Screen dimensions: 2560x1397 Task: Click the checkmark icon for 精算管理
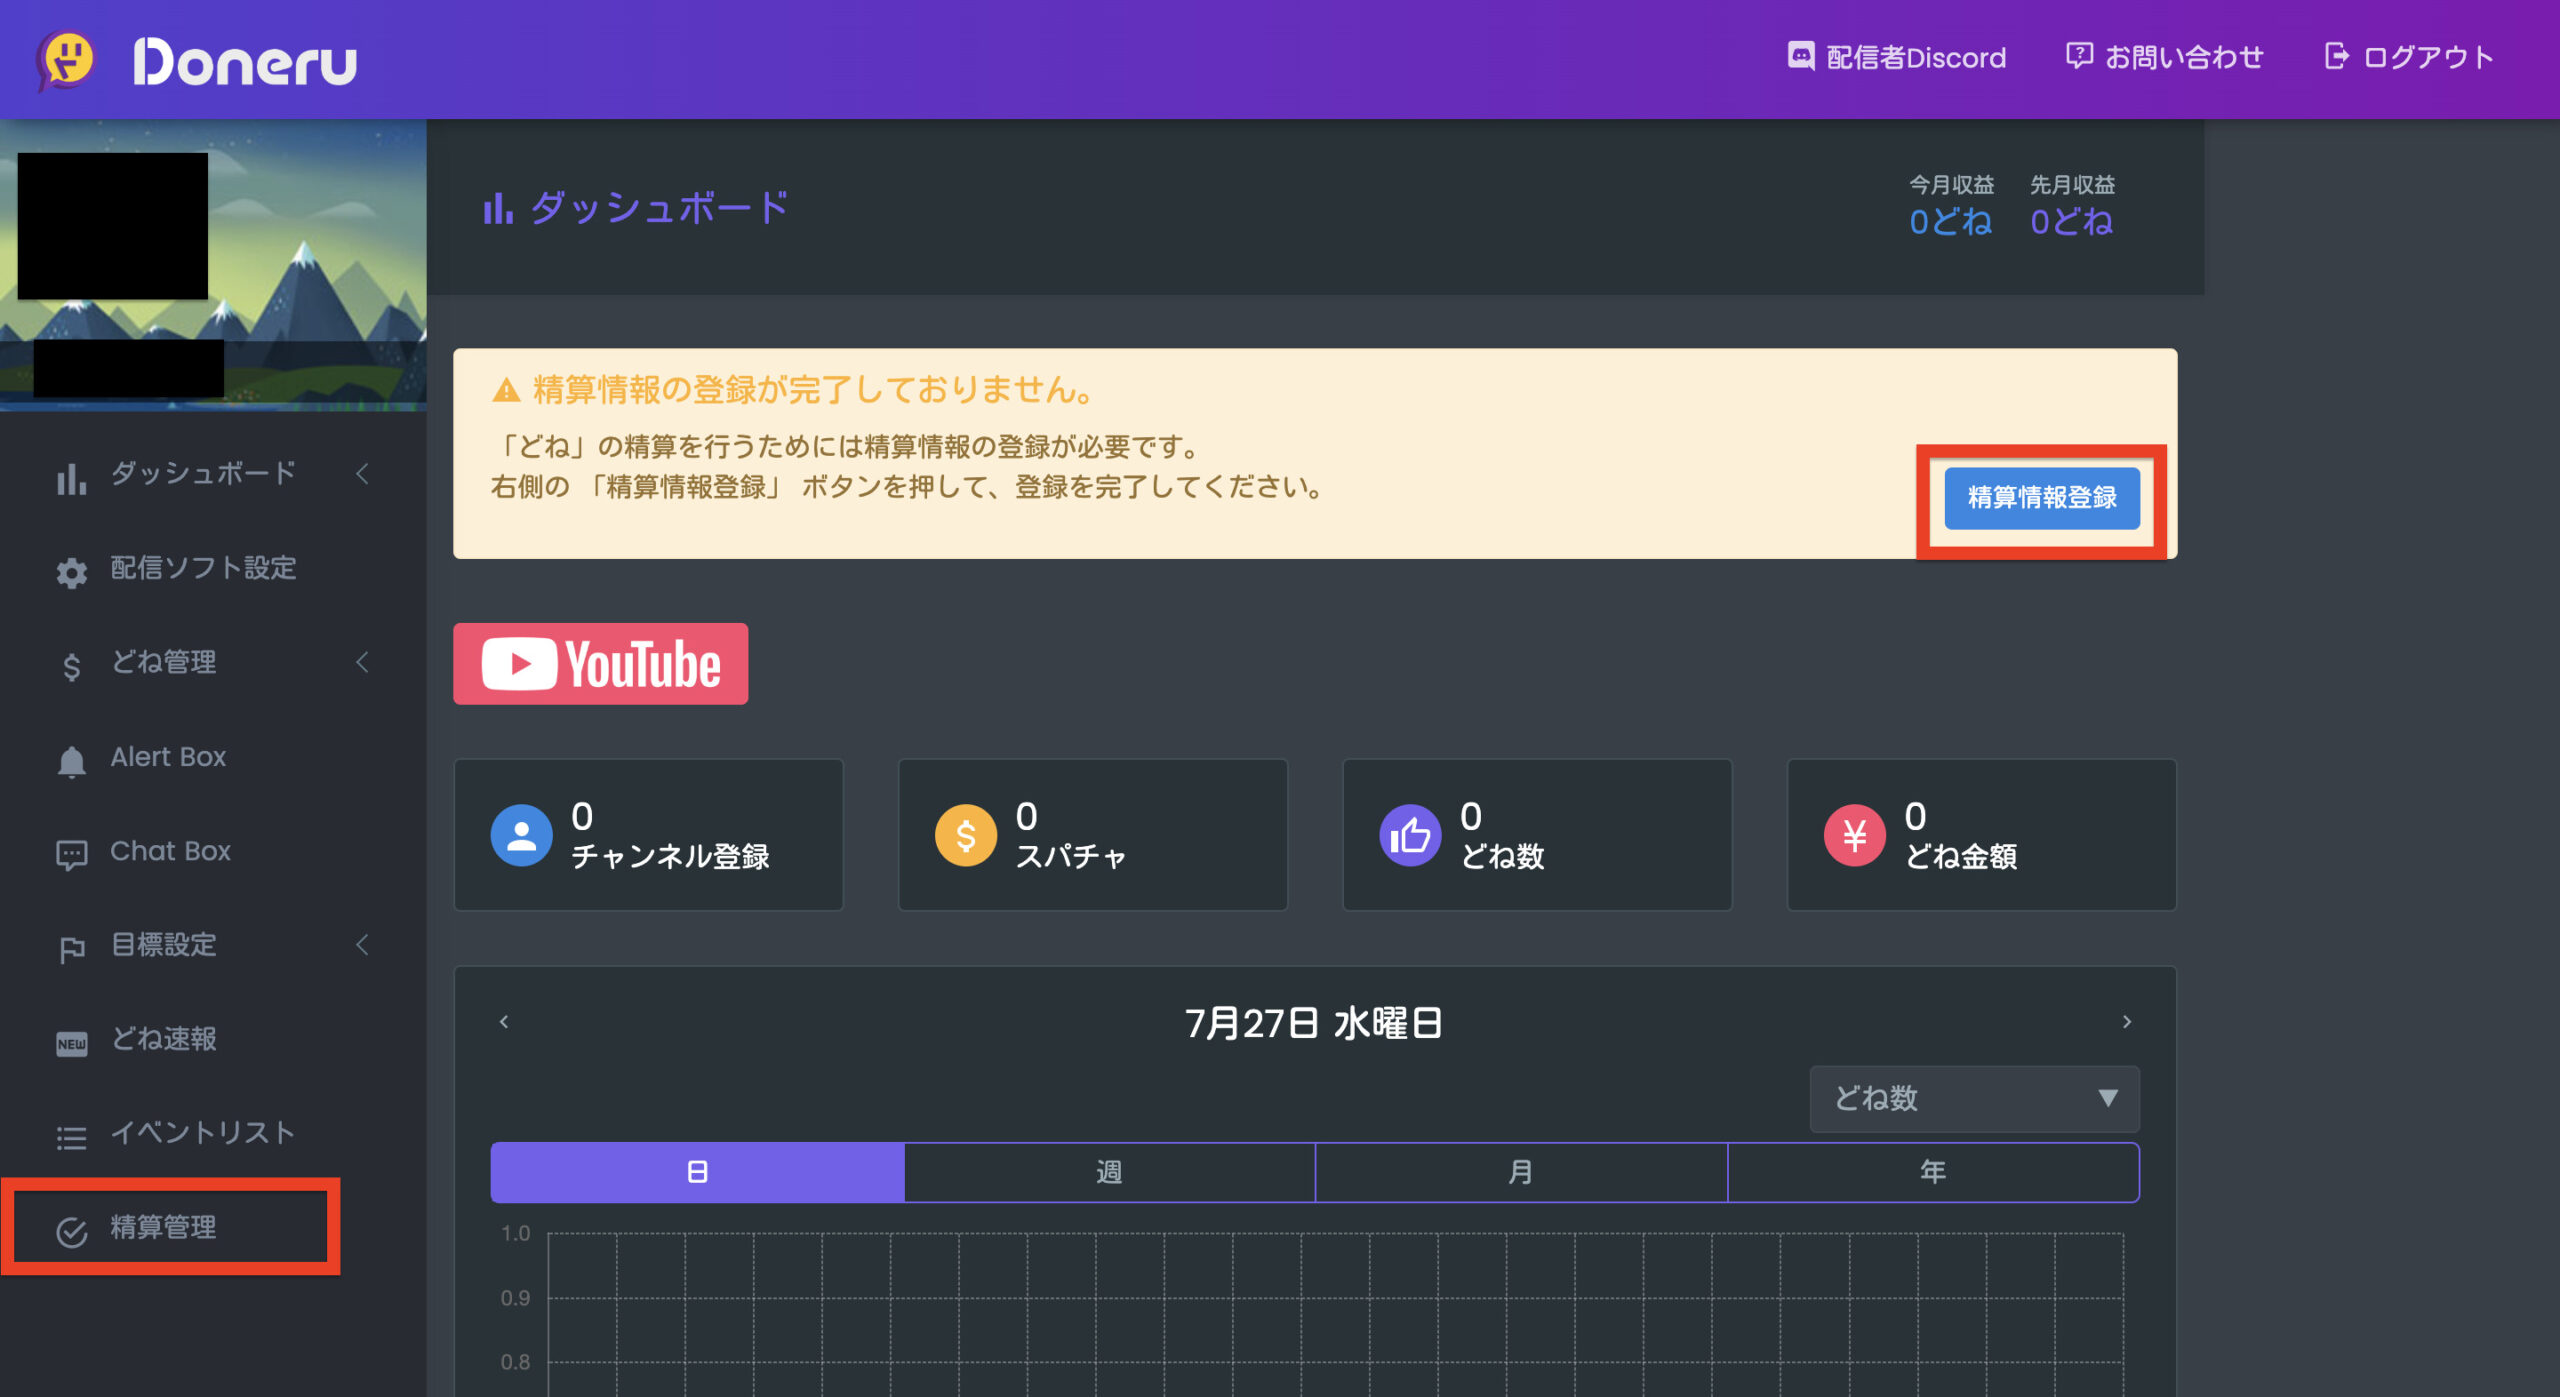click(71, 1232)
